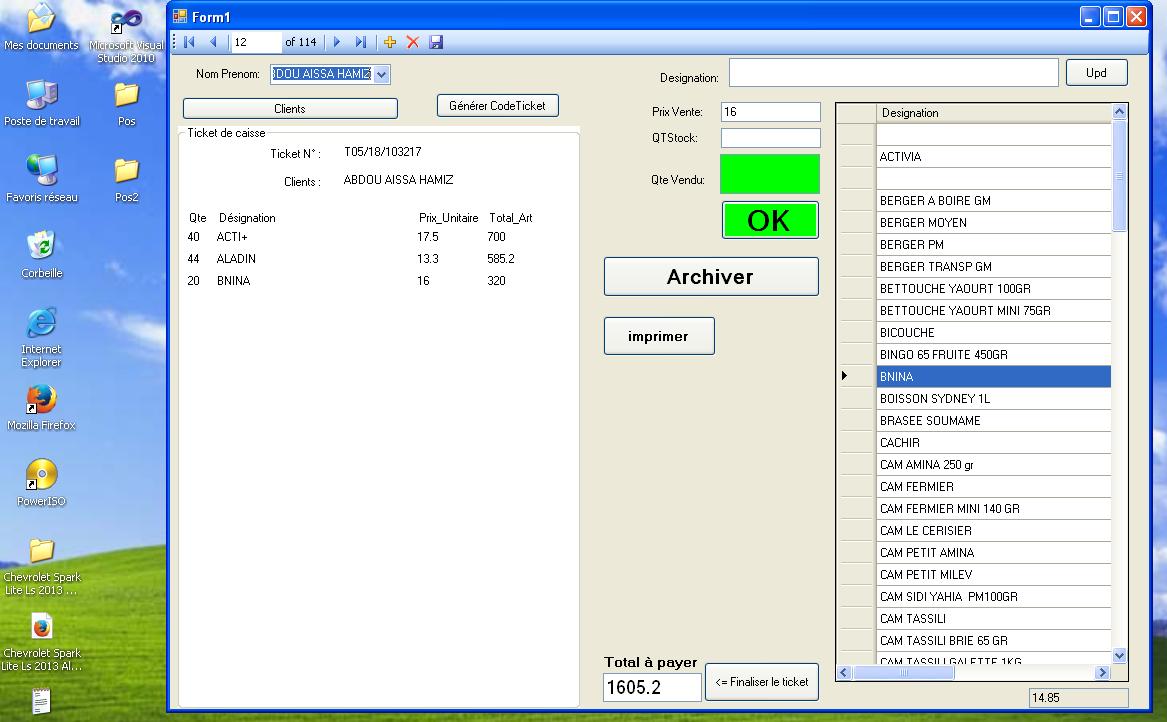This screenshot has width=1167, height=722.
Task: Go to next record in navigator
Action: pyautogui.click(x=337, y=42)
